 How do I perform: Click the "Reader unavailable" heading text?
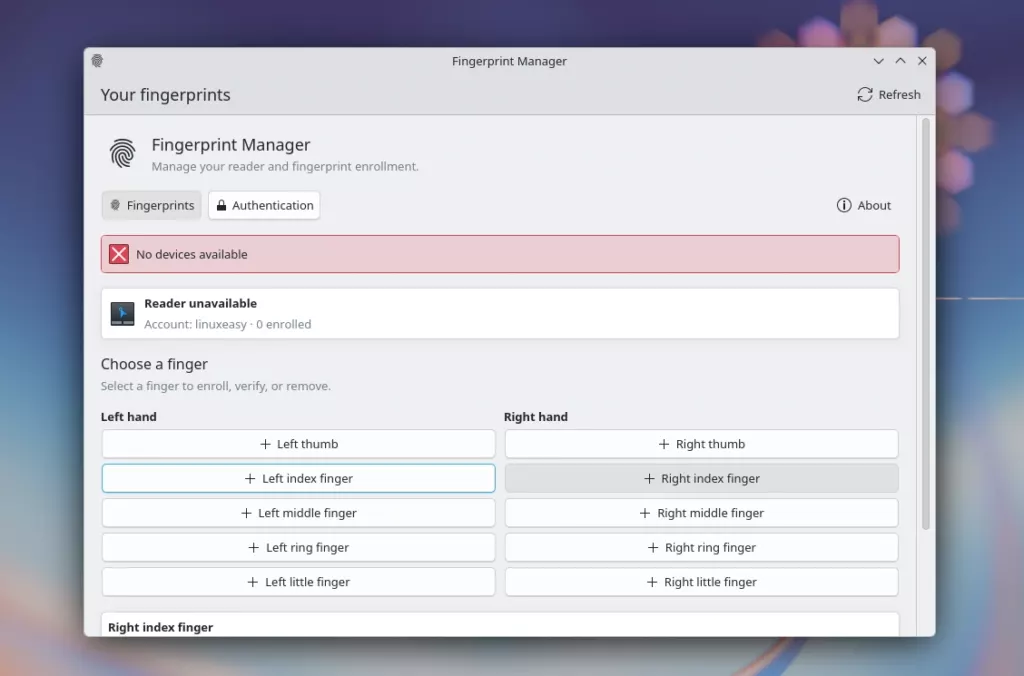click(200, 303)
